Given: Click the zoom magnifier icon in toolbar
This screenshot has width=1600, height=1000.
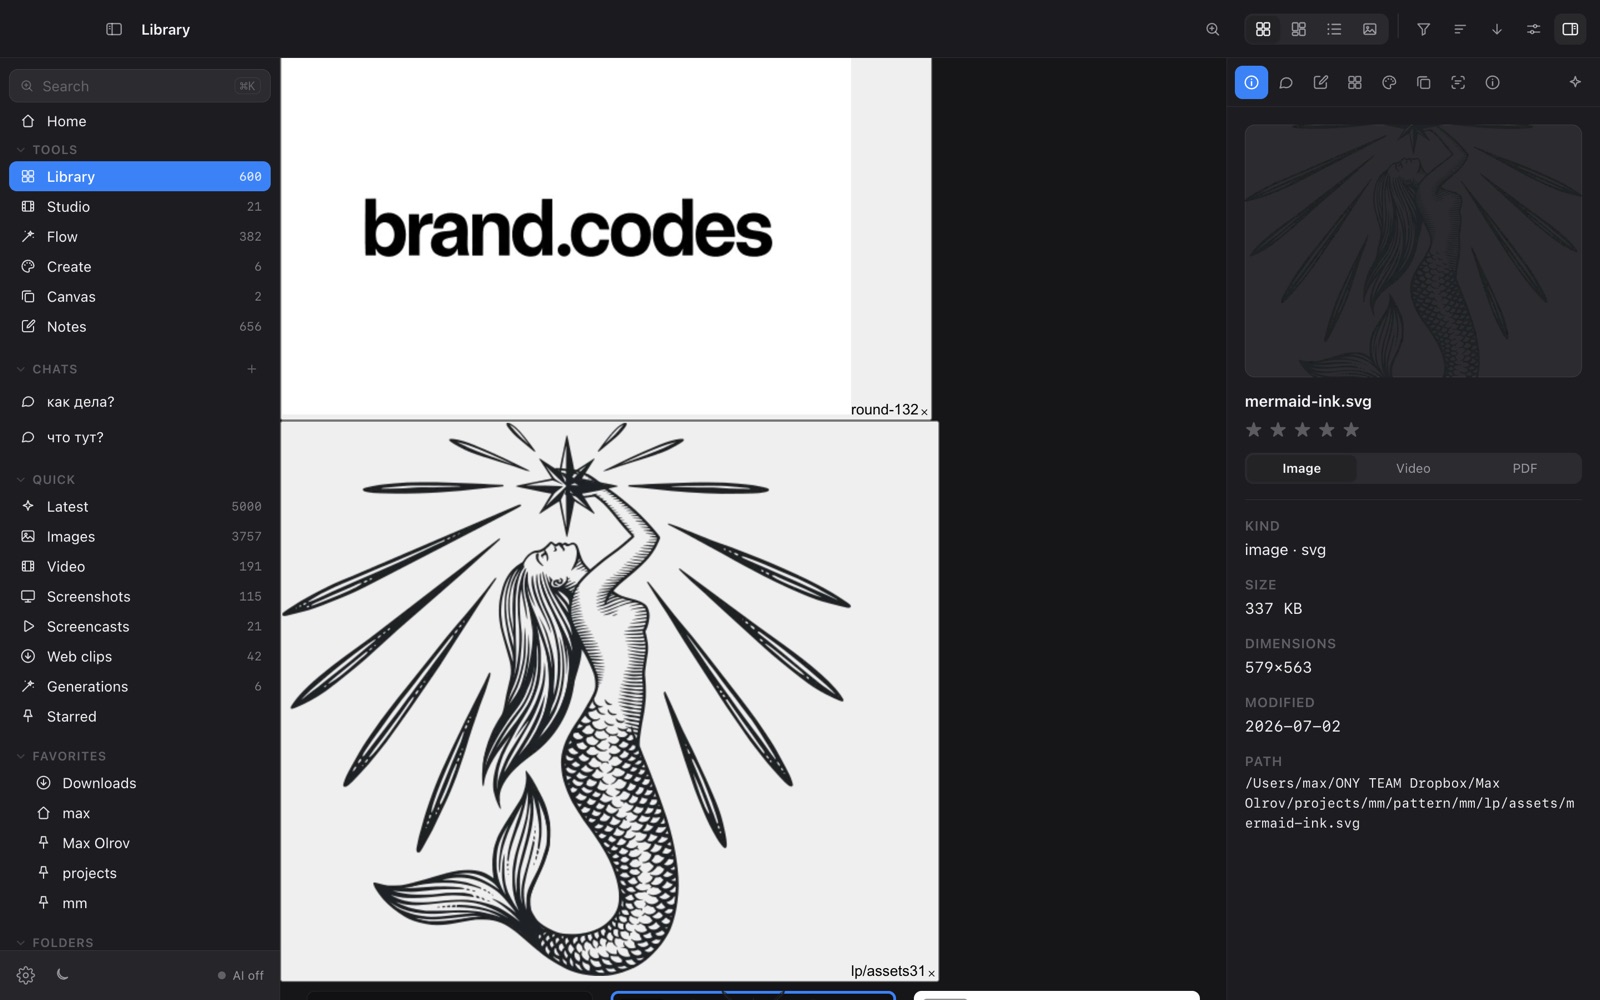Looking at the screenshot, I should pos(1213,29).
